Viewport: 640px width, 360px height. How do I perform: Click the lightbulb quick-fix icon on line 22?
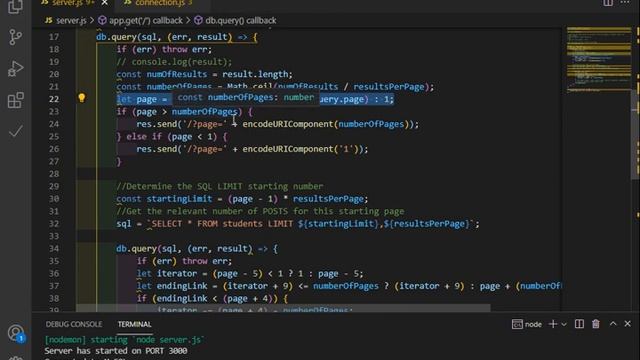point(82,98)
